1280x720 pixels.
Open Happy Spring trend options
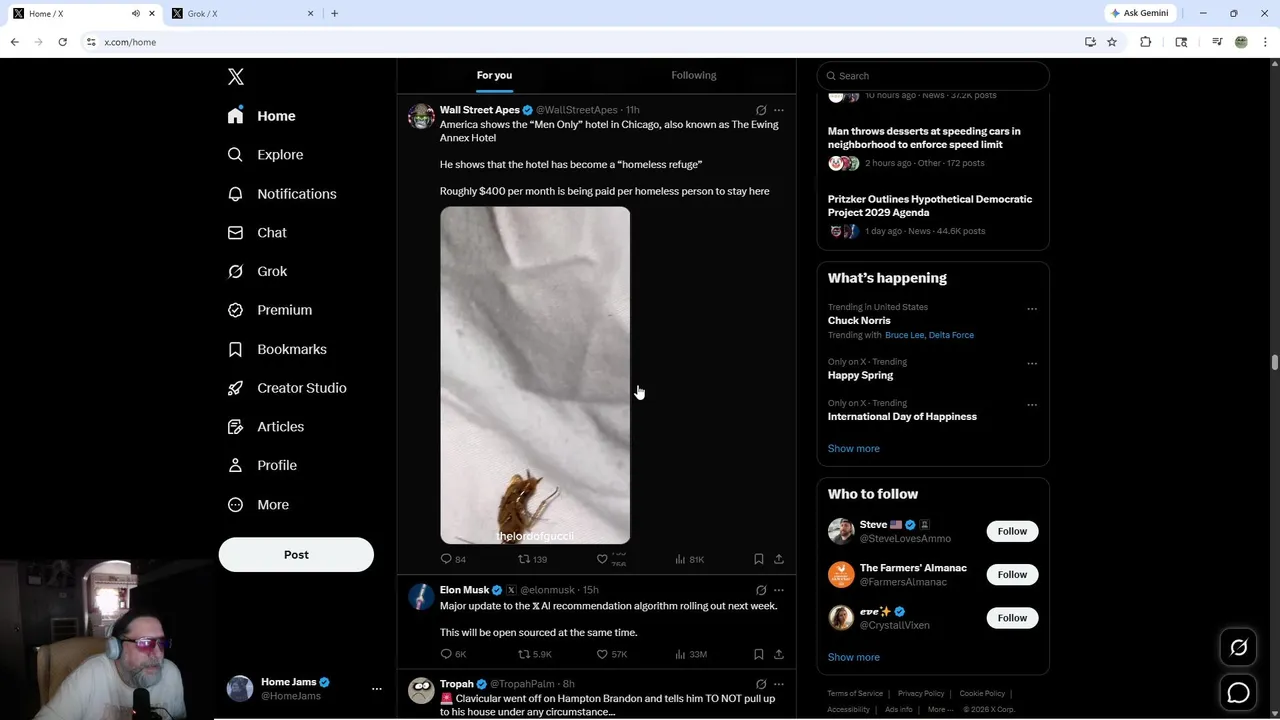[1032, 364]
